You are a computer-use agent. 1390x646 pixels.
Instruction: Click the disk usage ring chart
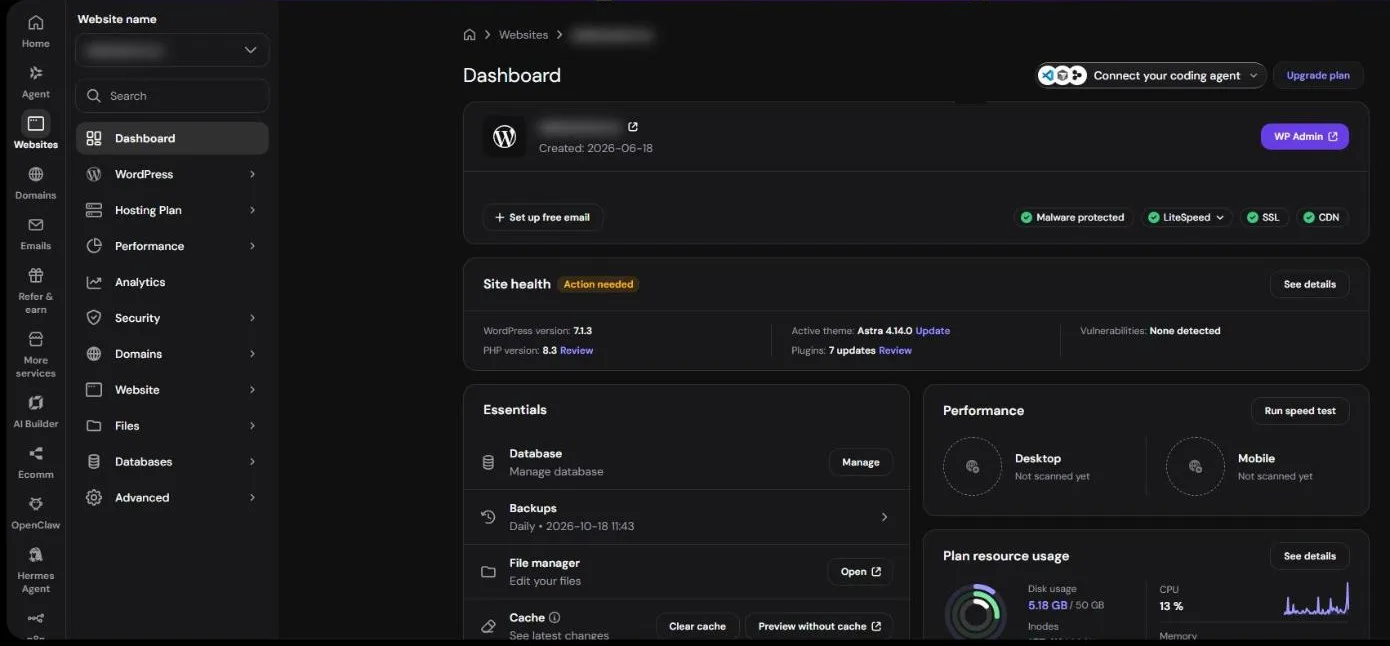975,612
